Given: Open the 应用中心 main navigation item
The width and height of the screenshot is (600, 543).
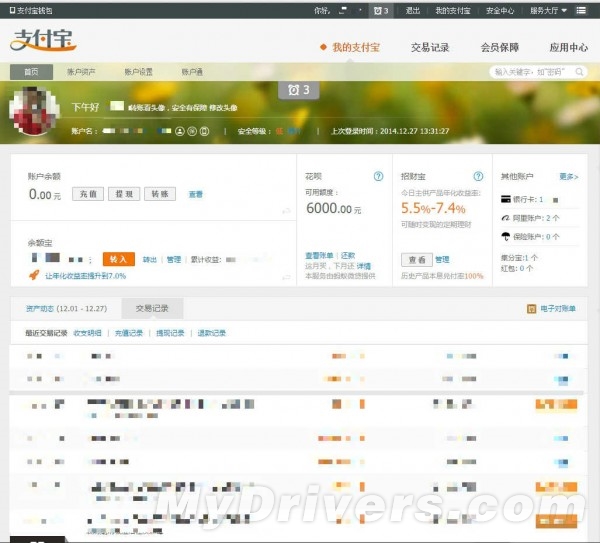Looking at the screenshot, I should point(569,47).
